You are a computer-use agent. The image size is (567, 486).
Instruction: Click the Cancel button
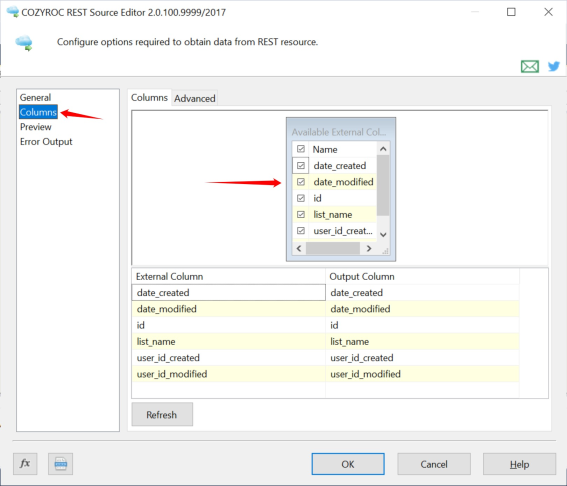click(434, 464)
